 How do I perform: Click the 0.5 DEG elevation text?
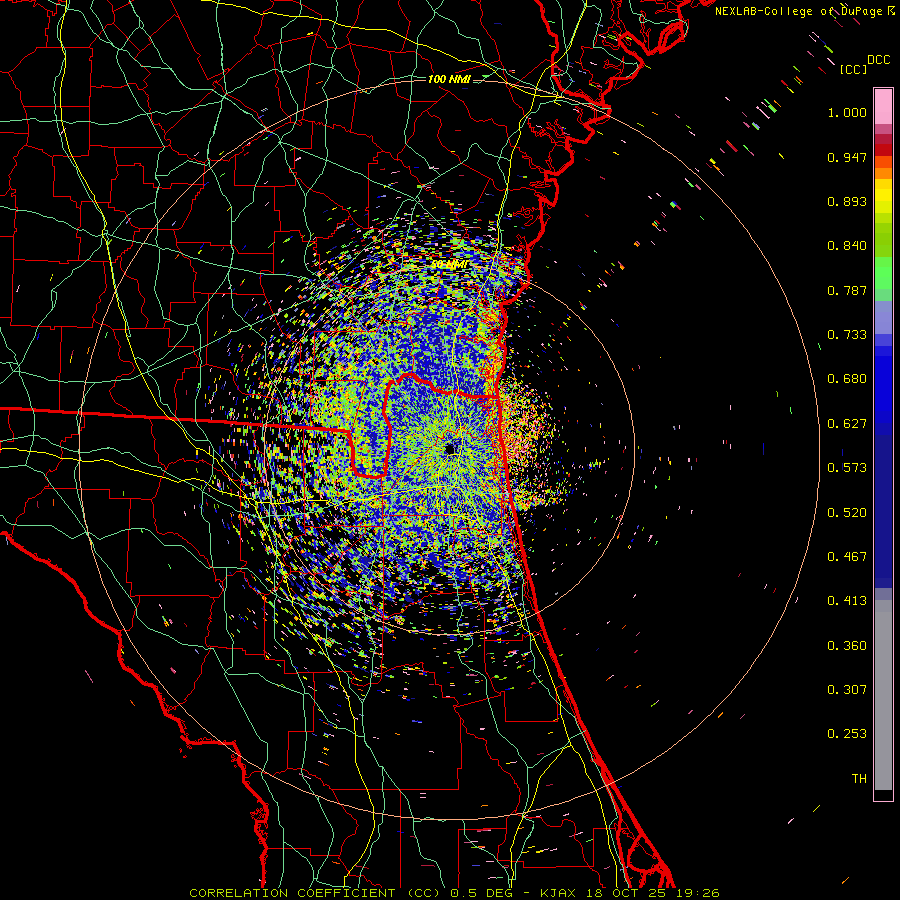480,893
